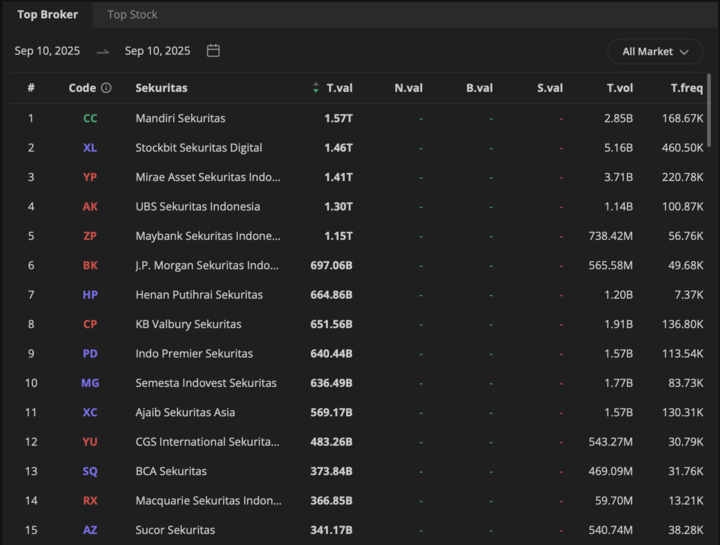The image size is (720, 545).
Task: Open broker code PD
Action: pos(90,354)
